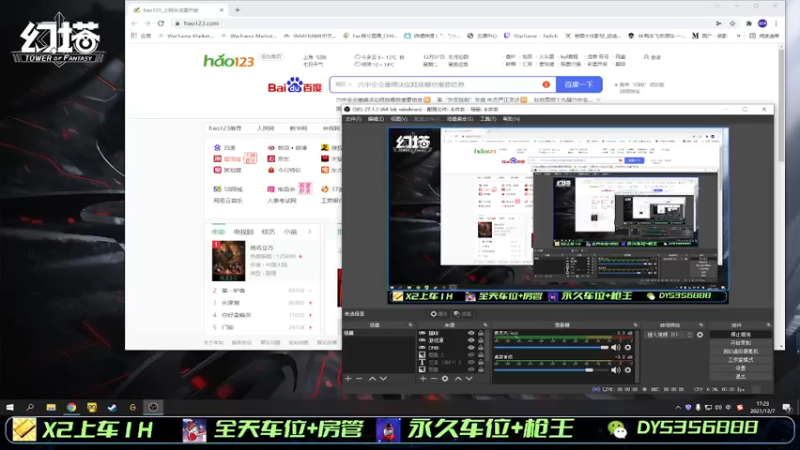Open OBS 文件(F) menu
This screenshot has width=800, height=450.
[x=353, y=119]
